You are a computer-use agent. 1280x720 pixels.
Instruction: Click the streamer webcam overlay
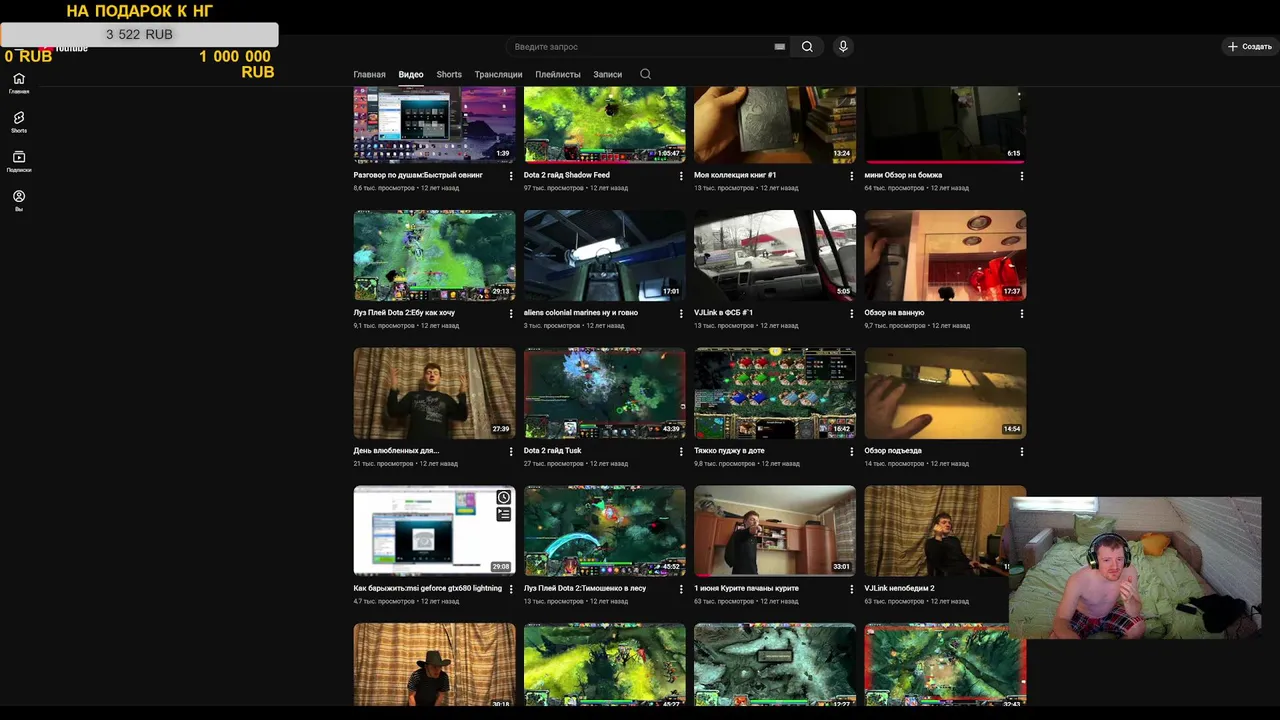(1135, 568)
